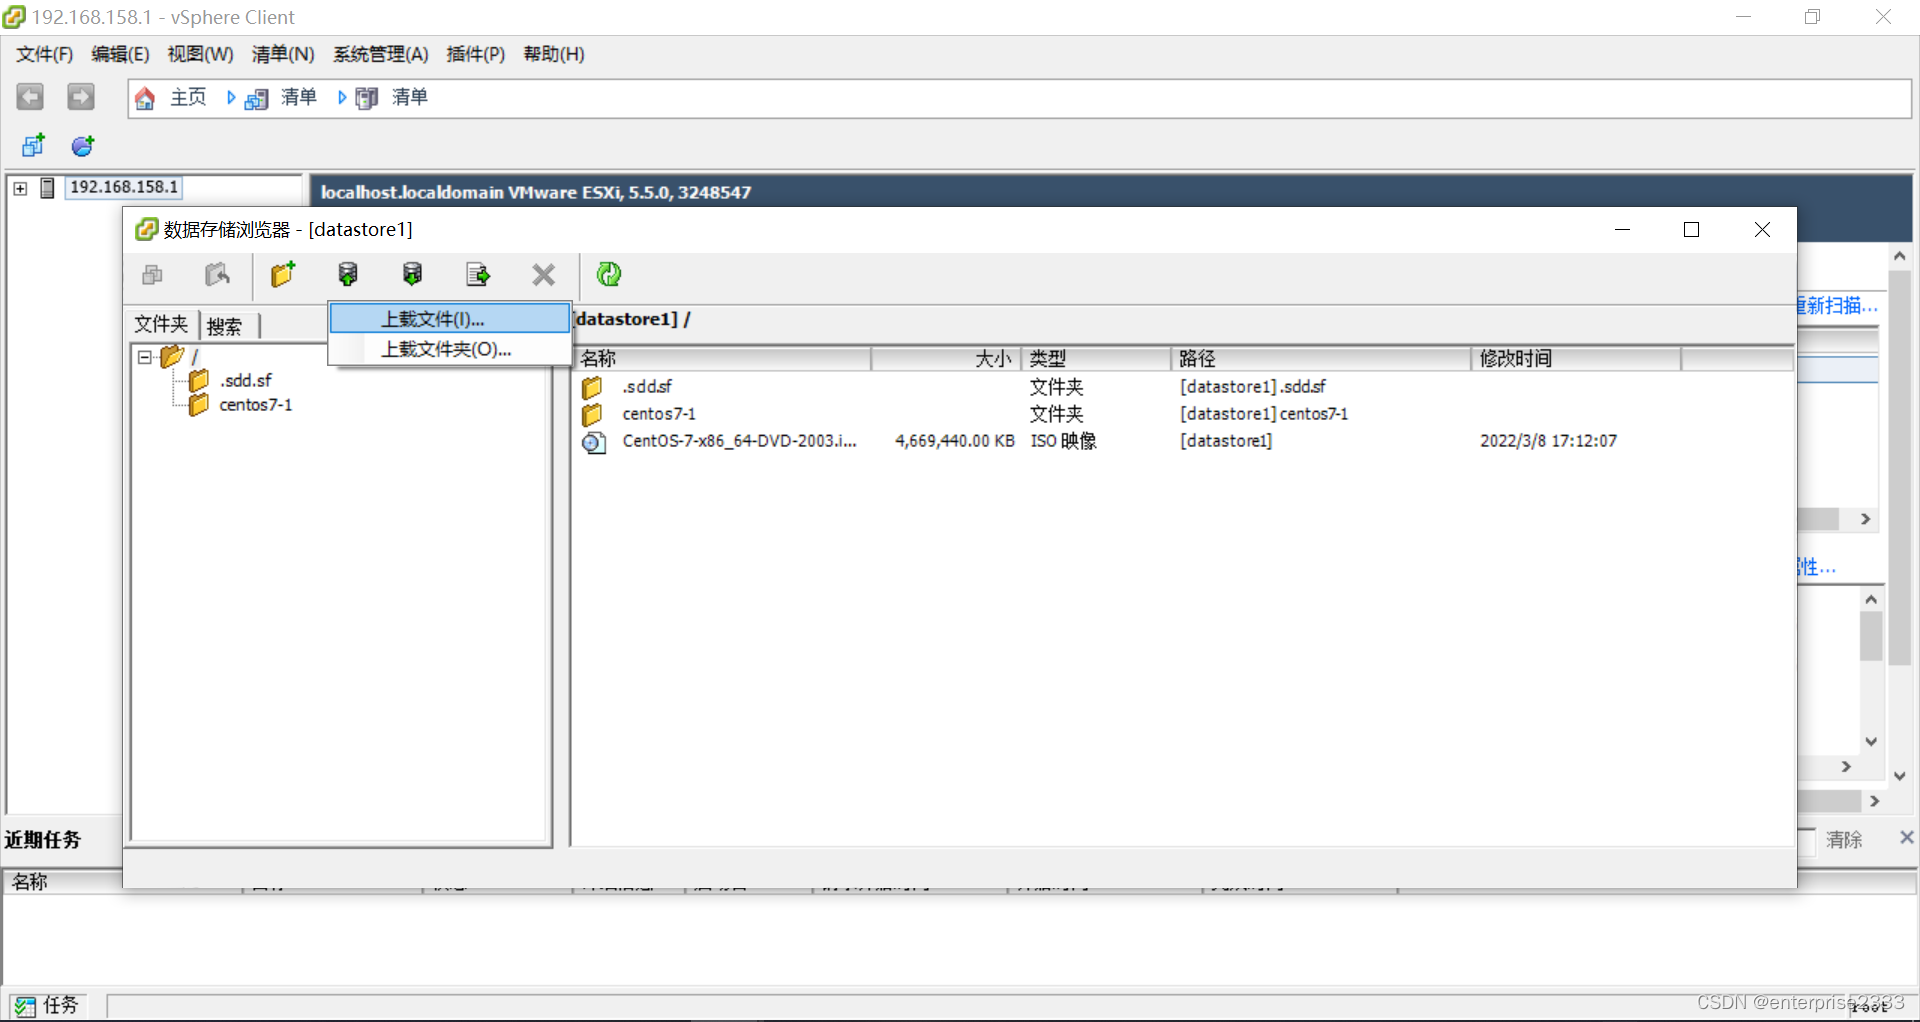
Task: Click the forward navigation arrow icon
Action: (x=81, y=97)
